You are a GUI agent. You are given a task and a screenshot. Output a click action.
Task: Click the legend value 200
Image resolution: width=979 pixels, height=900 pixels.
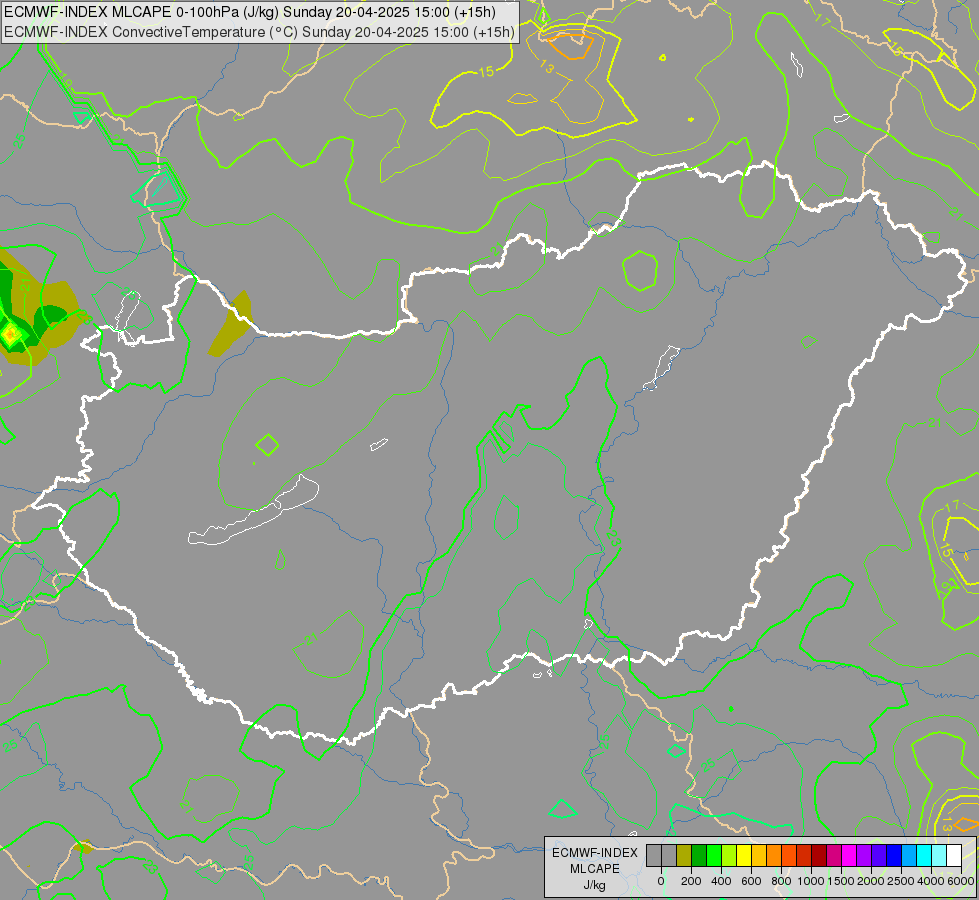tap(691, 881)
